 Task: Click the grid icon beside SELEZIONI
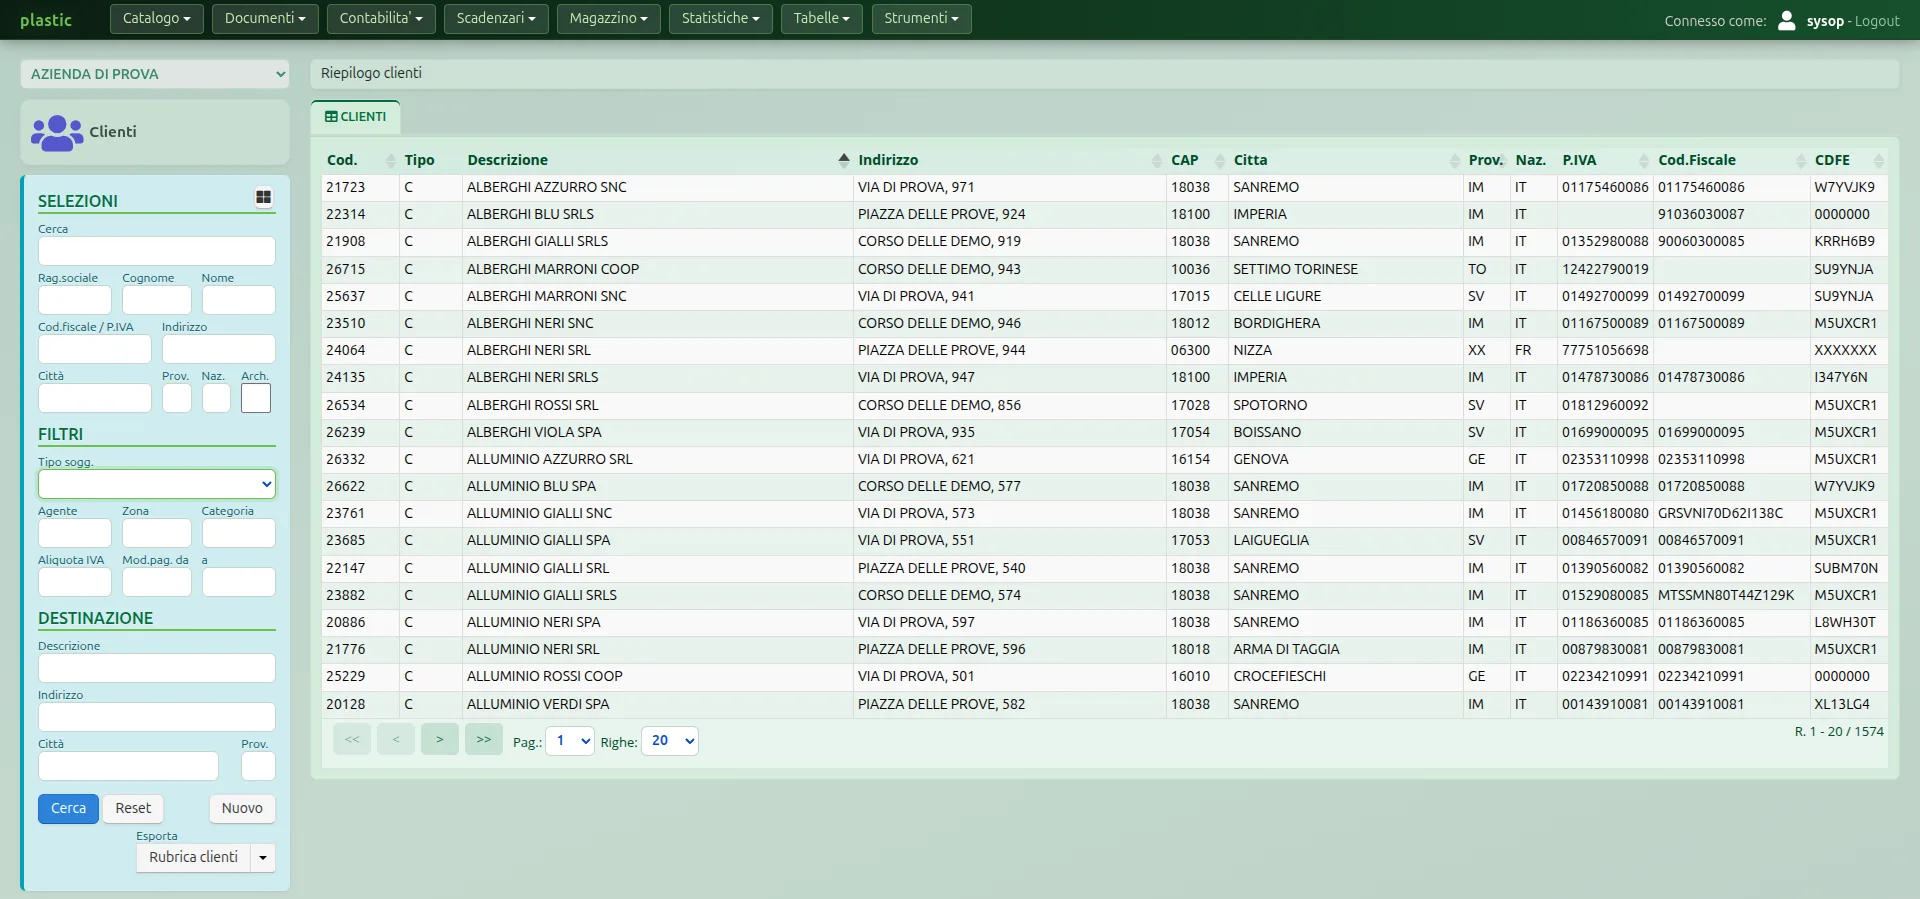(263, 198)
